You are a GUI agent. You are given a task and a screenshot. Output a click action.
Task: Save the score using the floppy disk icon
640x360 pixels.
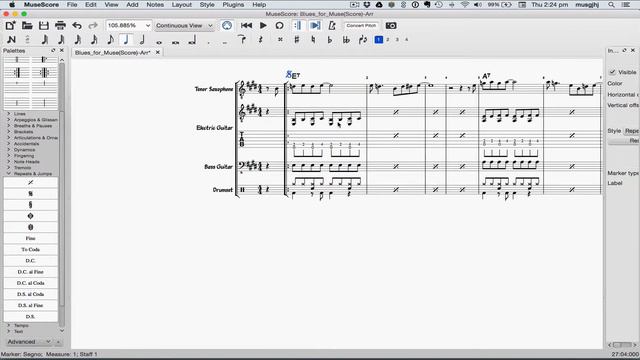44,25
